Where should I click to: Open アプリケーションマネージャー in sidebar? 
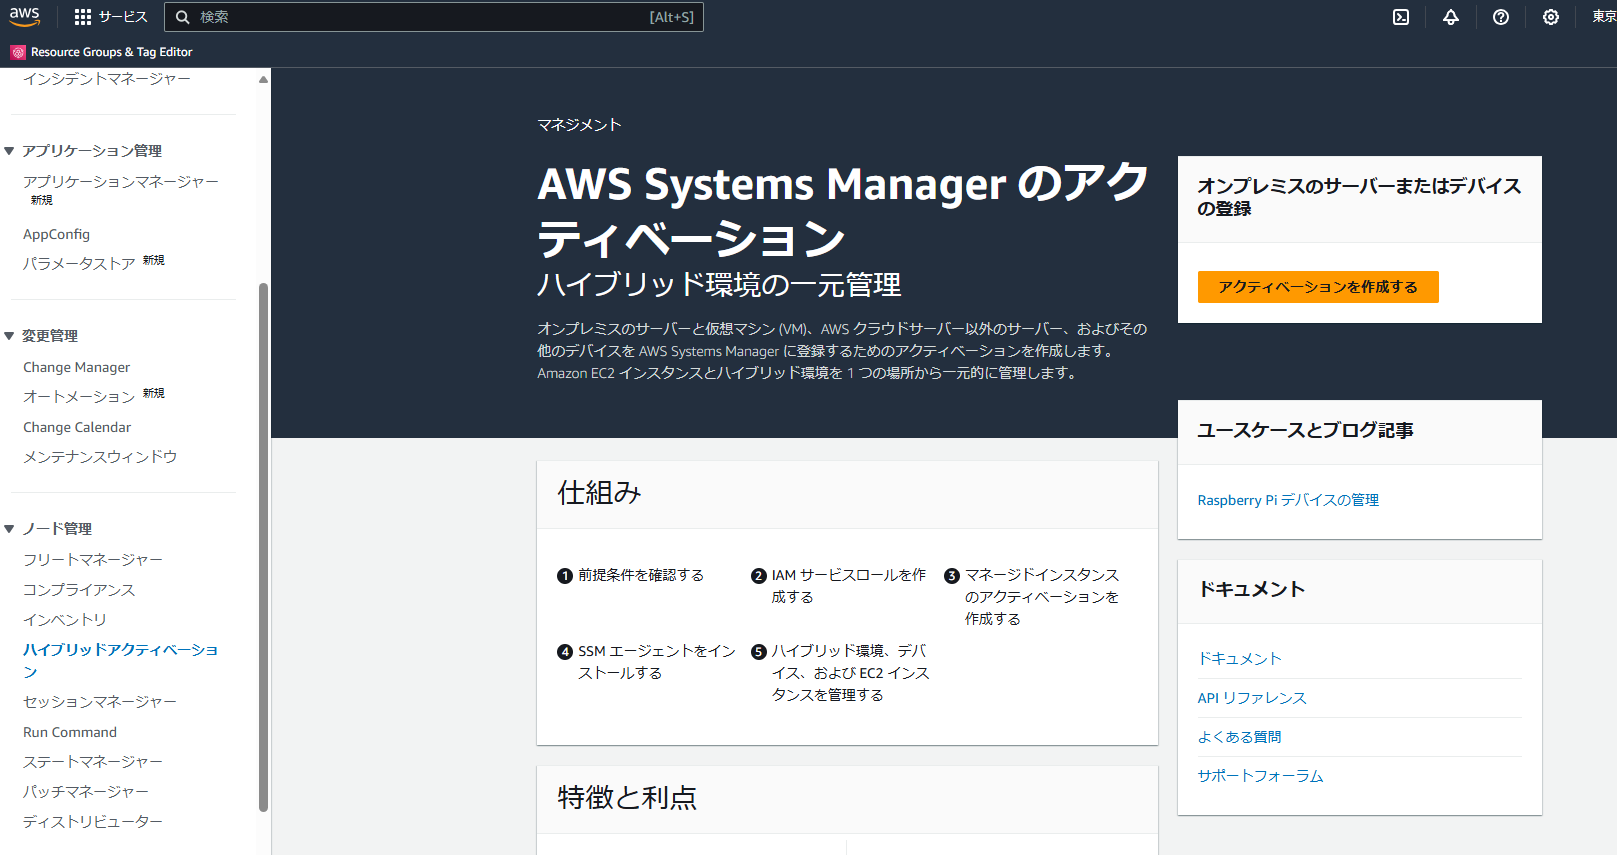[121, 182]
